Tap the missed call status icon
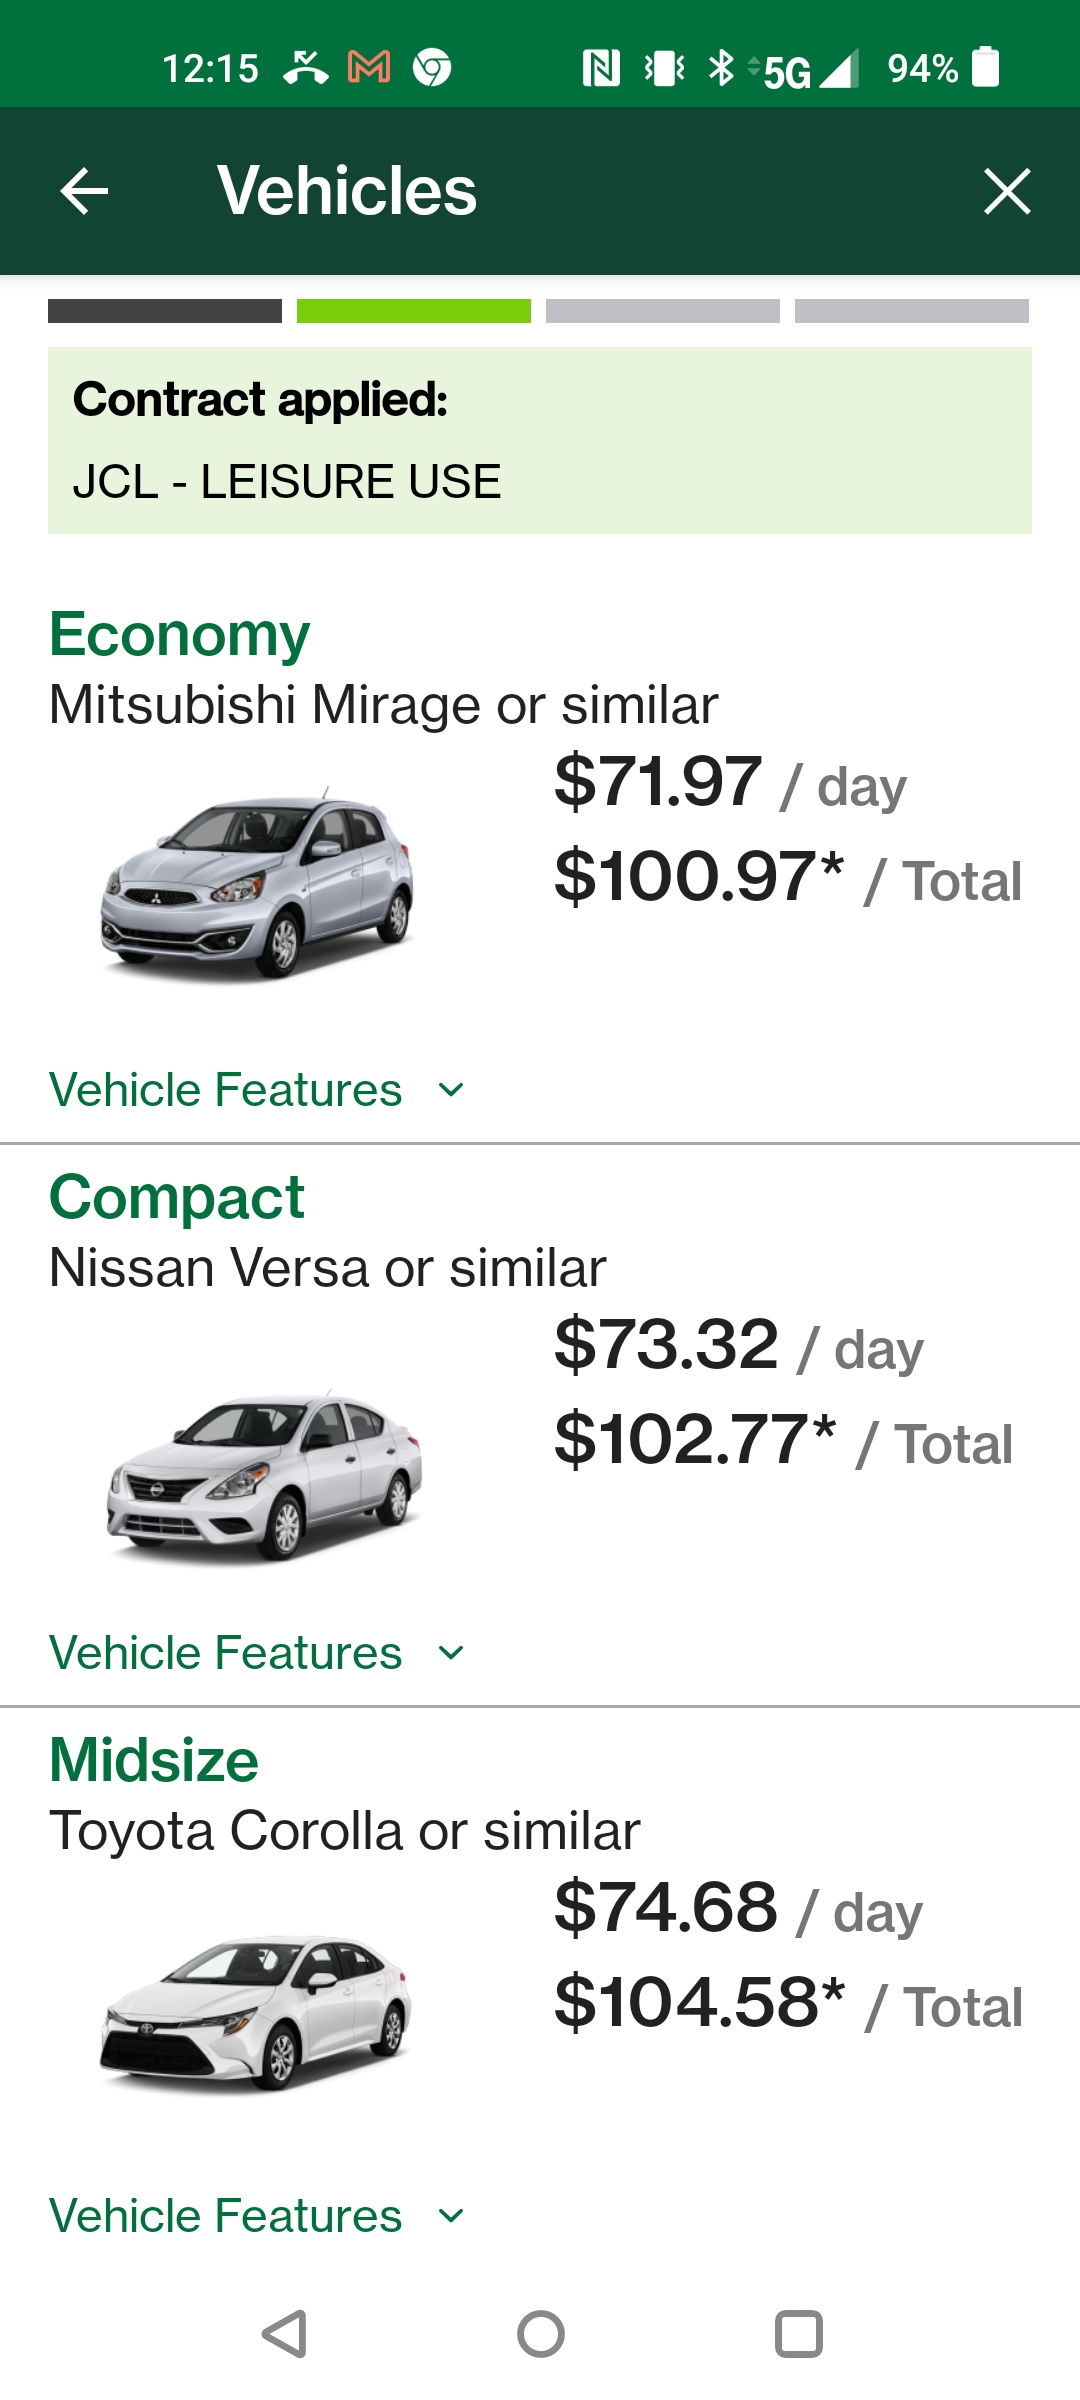The width and height of the screenshot is (1080, 2400). (x=305, y=68)
